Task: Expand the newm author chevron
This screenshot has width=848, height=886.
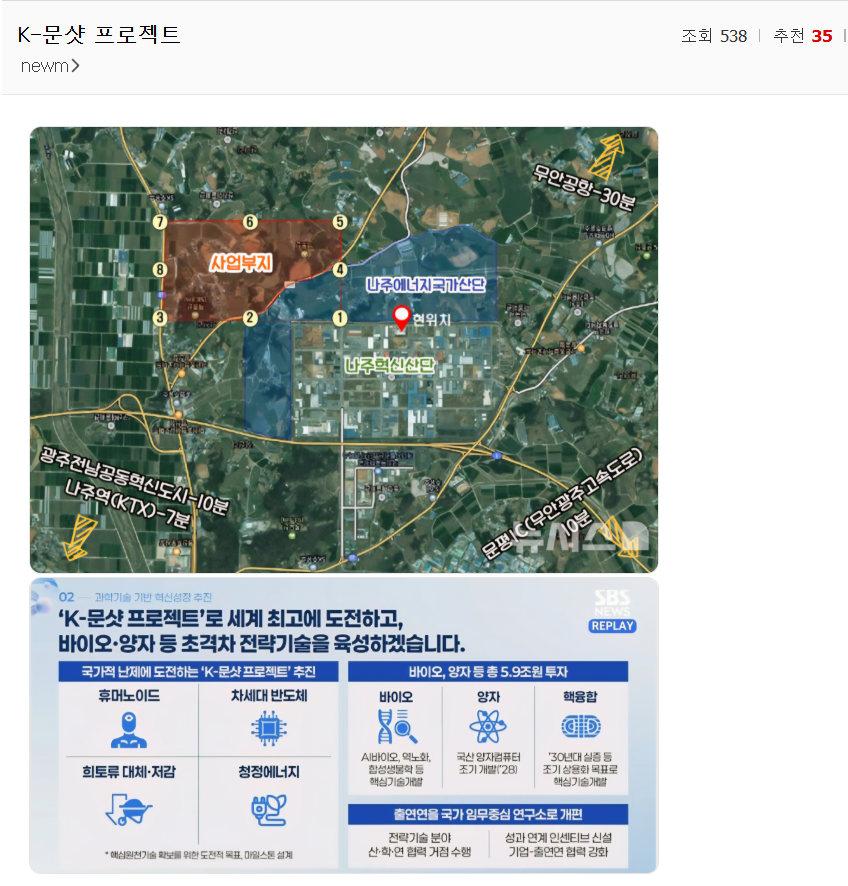Action: coord(76,66)
